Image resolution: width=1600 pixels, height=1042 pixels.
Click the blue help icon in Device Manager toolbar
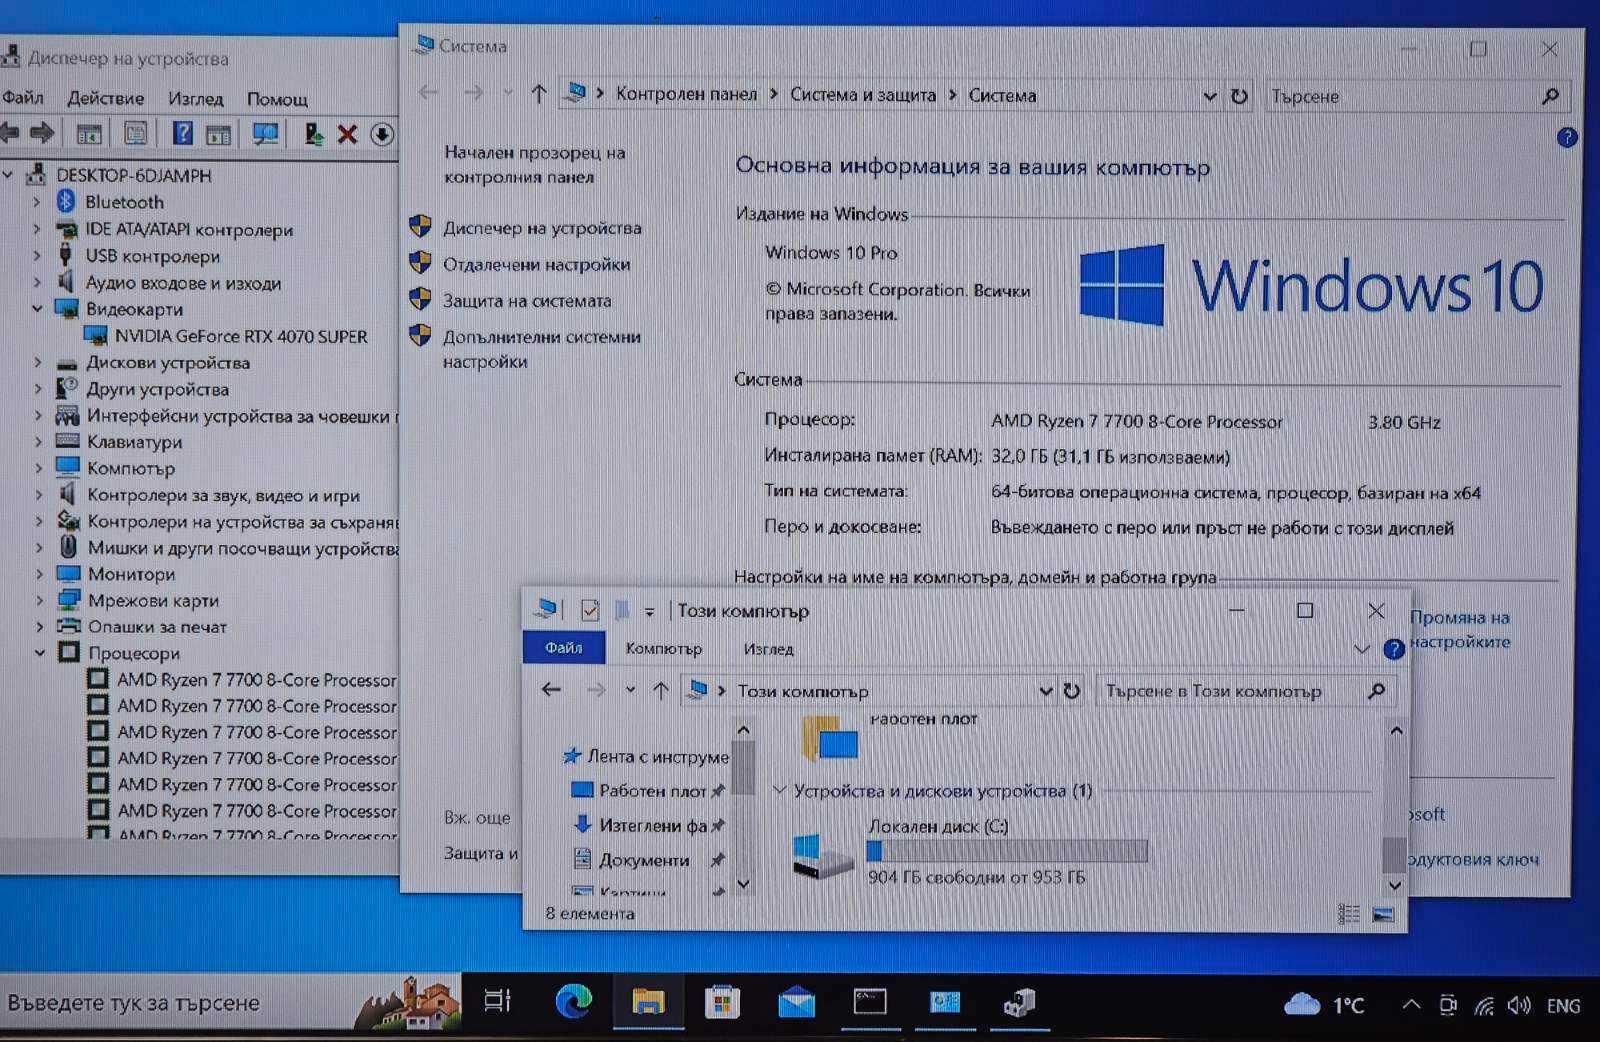(x=182, y=133)
